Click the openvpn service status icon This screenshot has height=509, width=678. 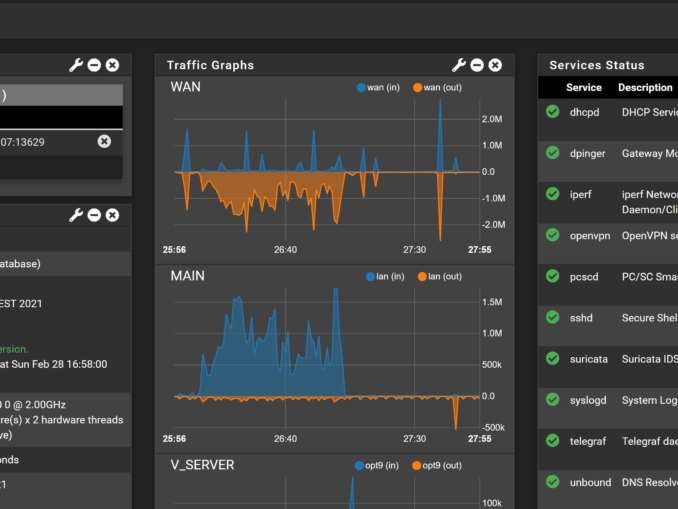pyautogui.click(x=552, y=235)
